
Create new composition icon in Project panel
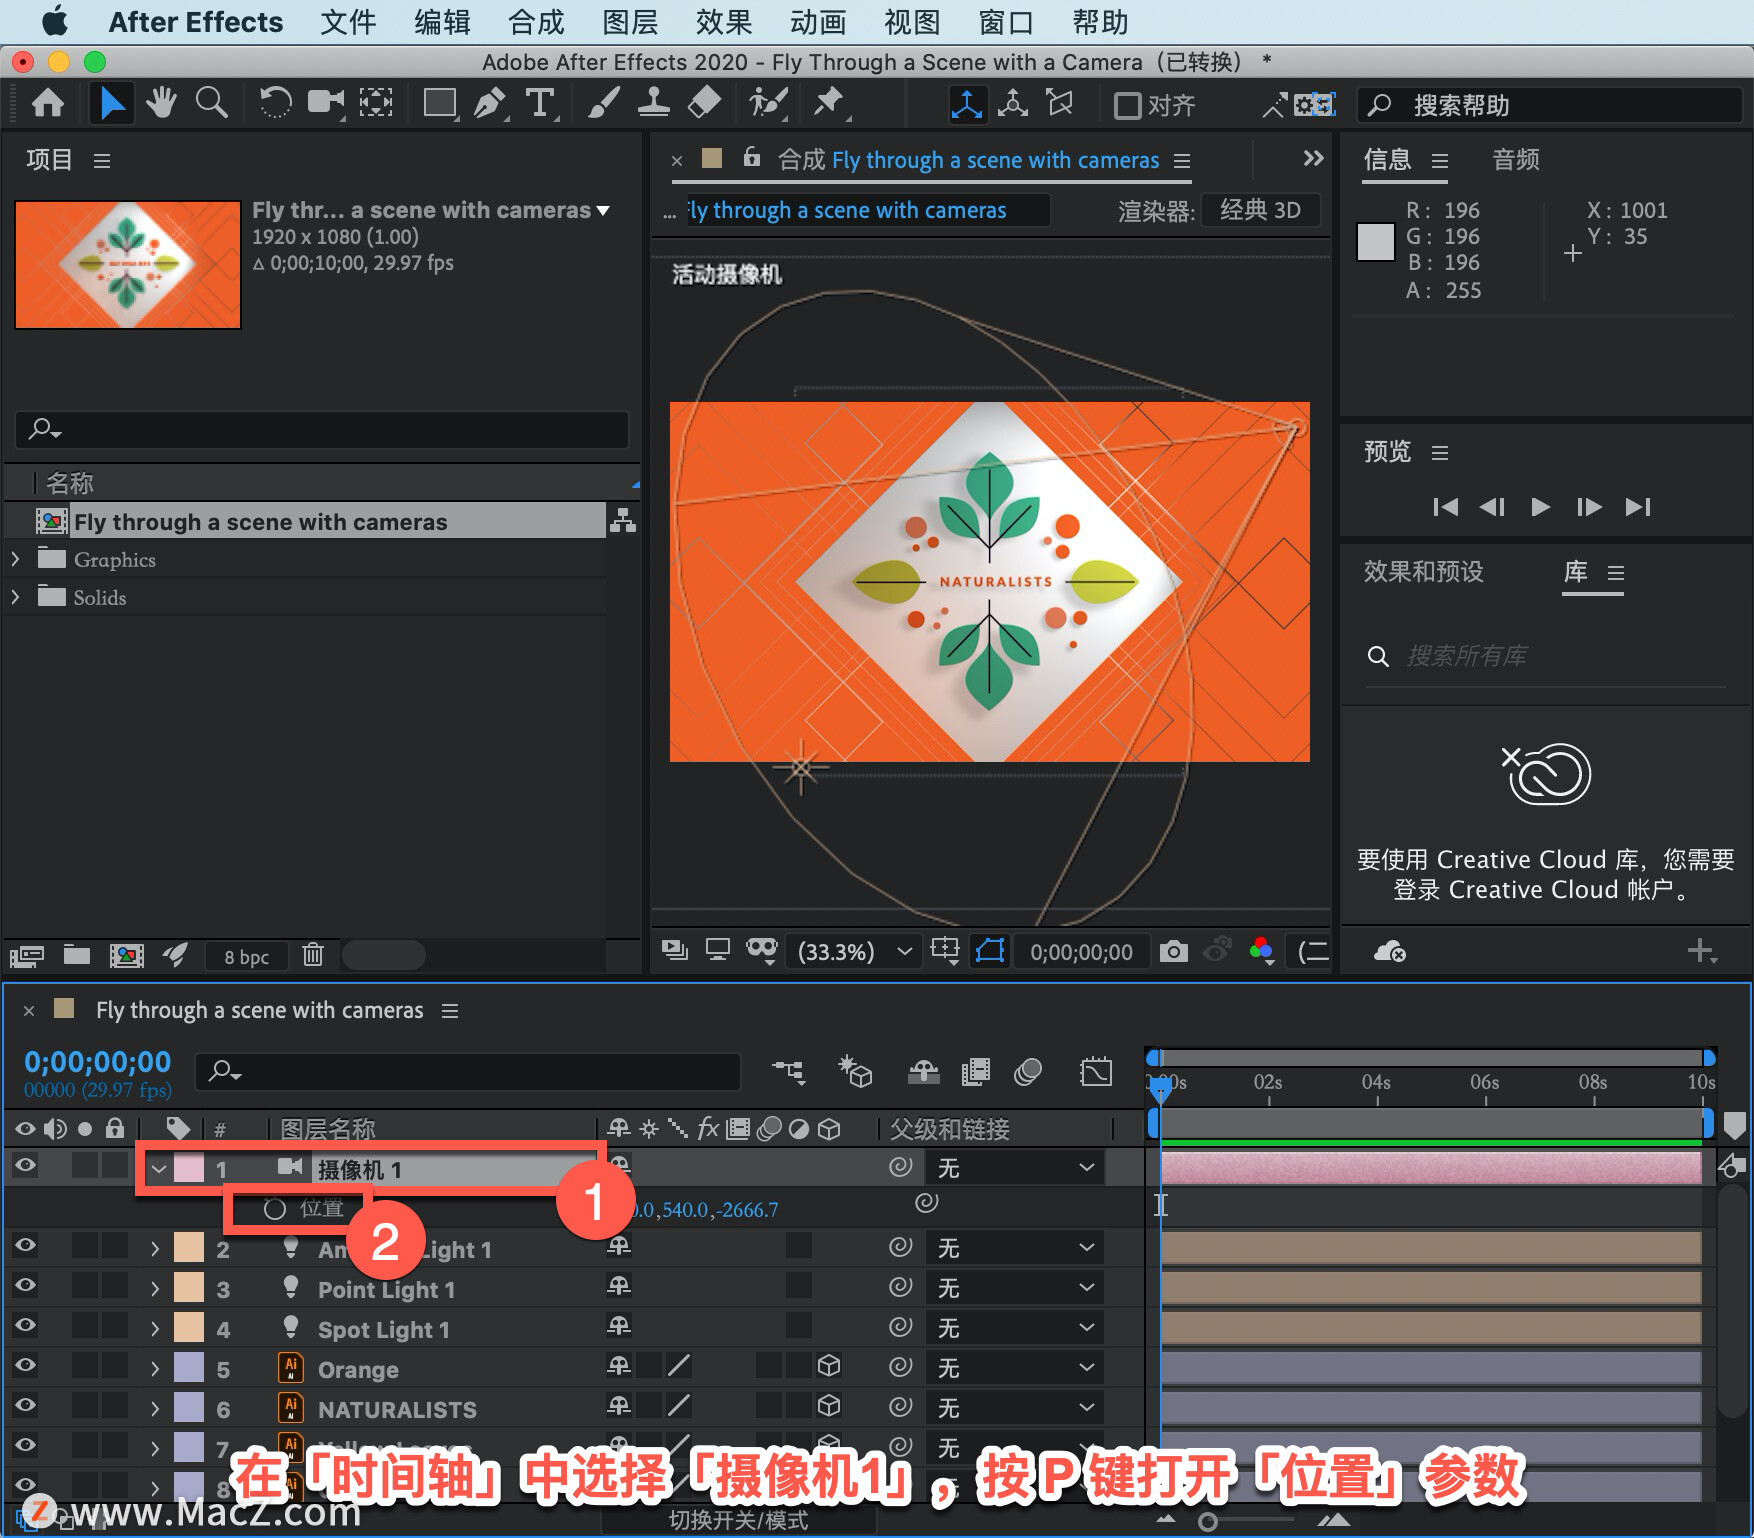pos(126,955)
